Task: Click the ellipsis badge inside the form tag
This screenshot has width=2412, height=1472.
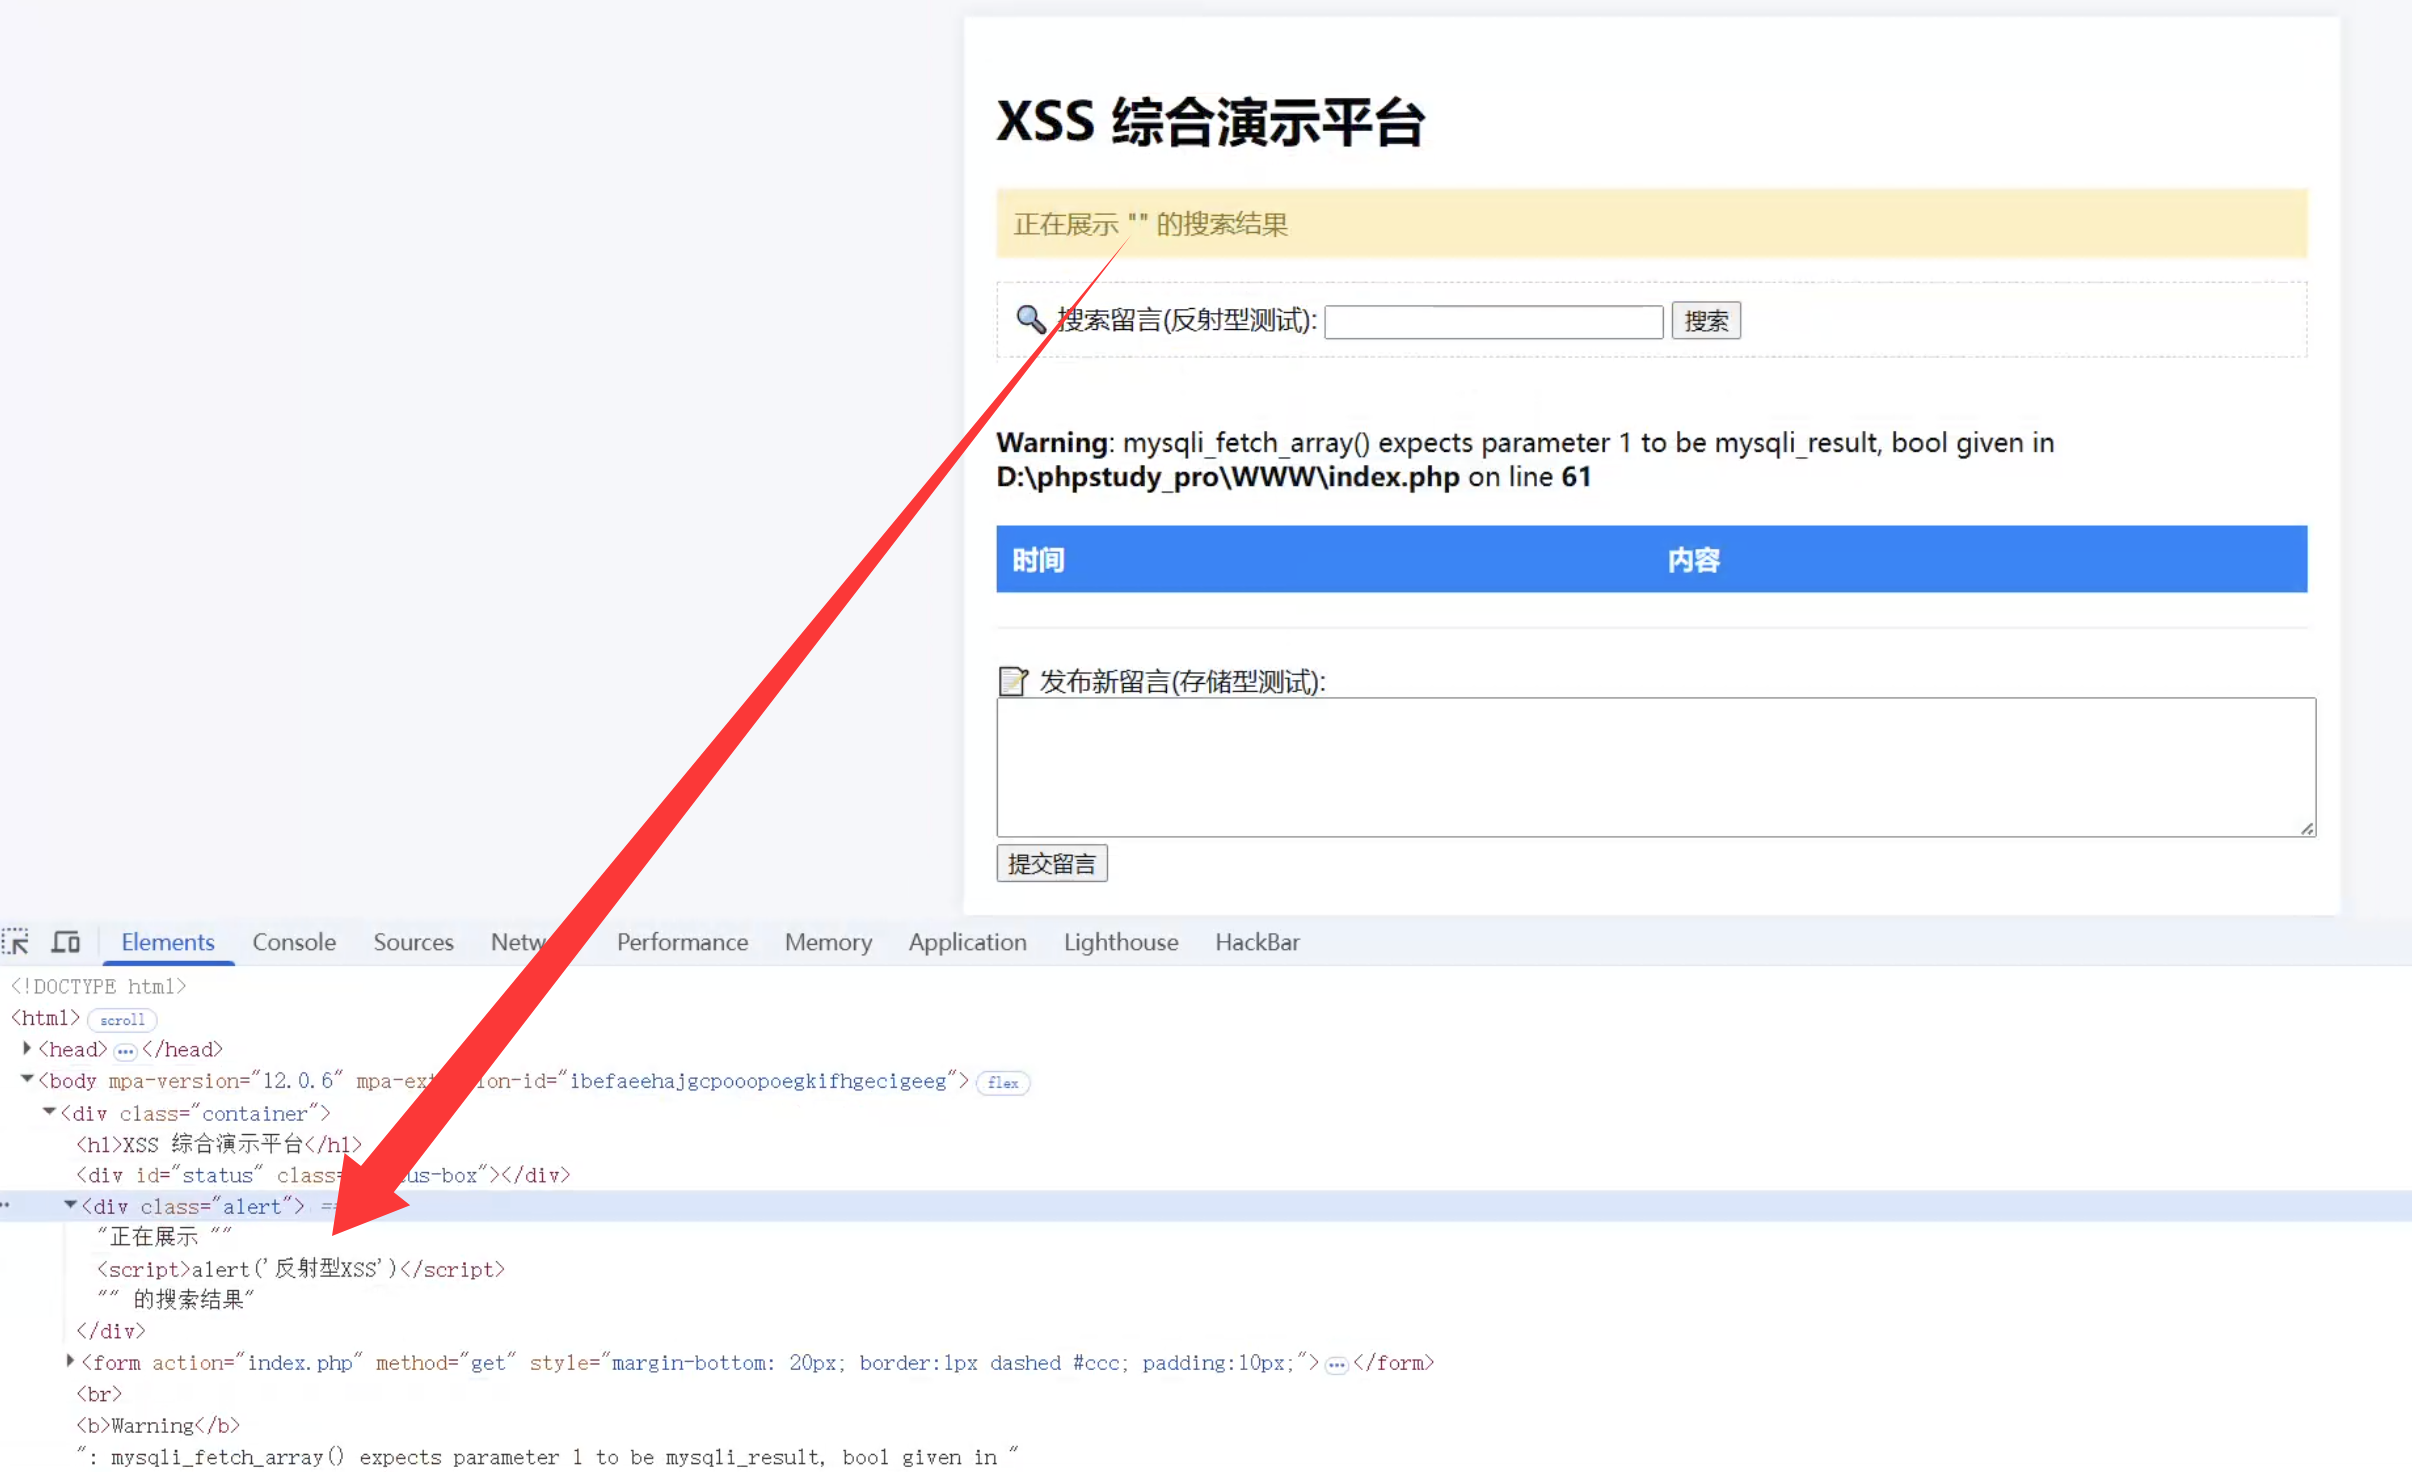Action: [x=1337, y=1364]
